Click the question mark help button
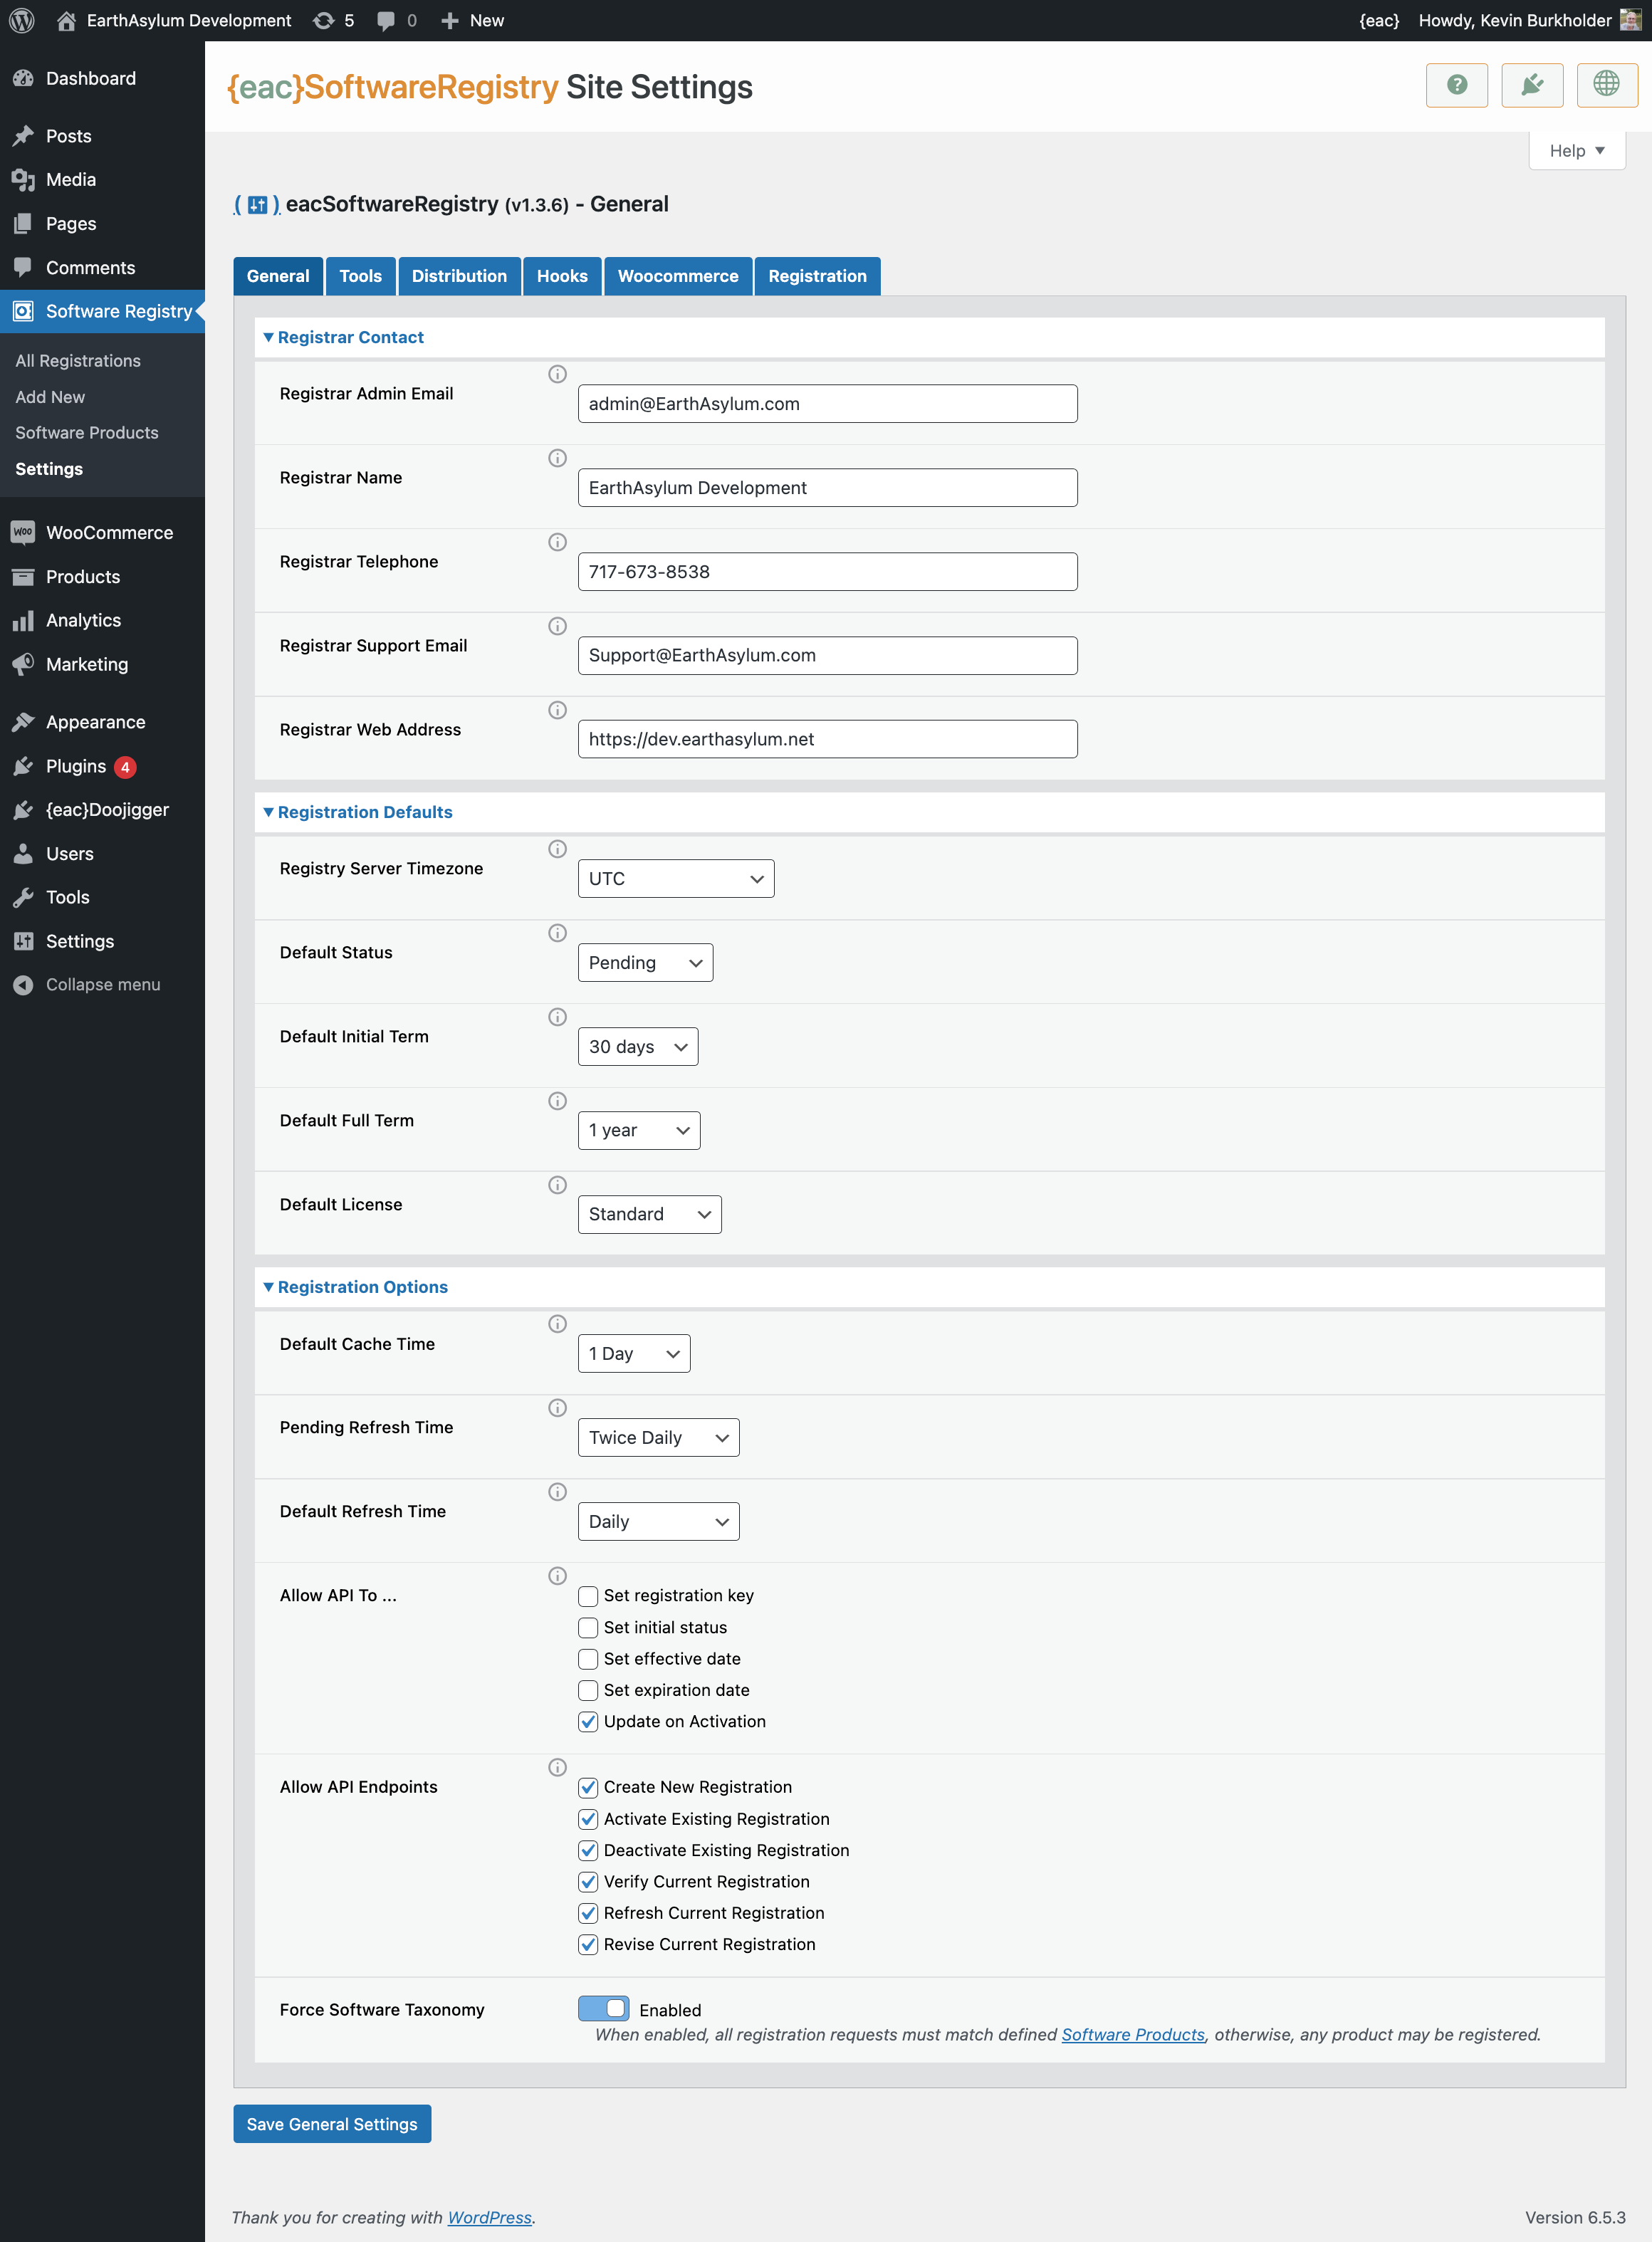 tap(1456, 85)
